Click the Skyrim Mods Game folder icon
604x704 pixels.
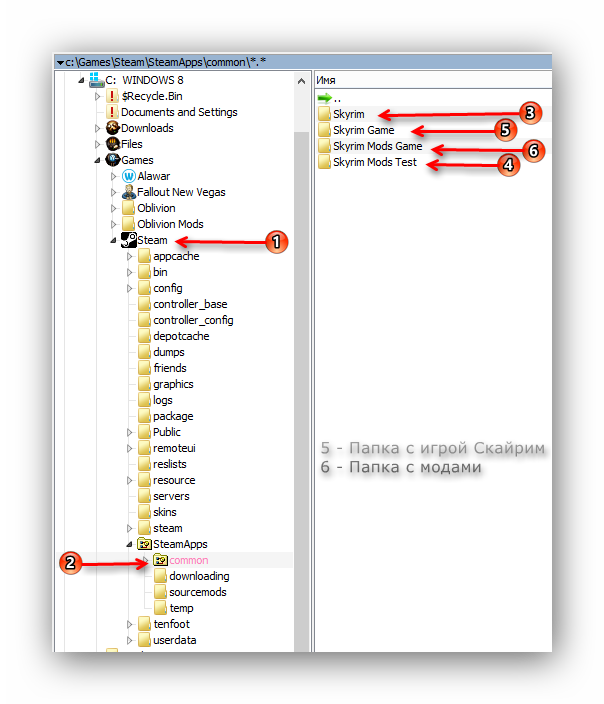[324, 146]
